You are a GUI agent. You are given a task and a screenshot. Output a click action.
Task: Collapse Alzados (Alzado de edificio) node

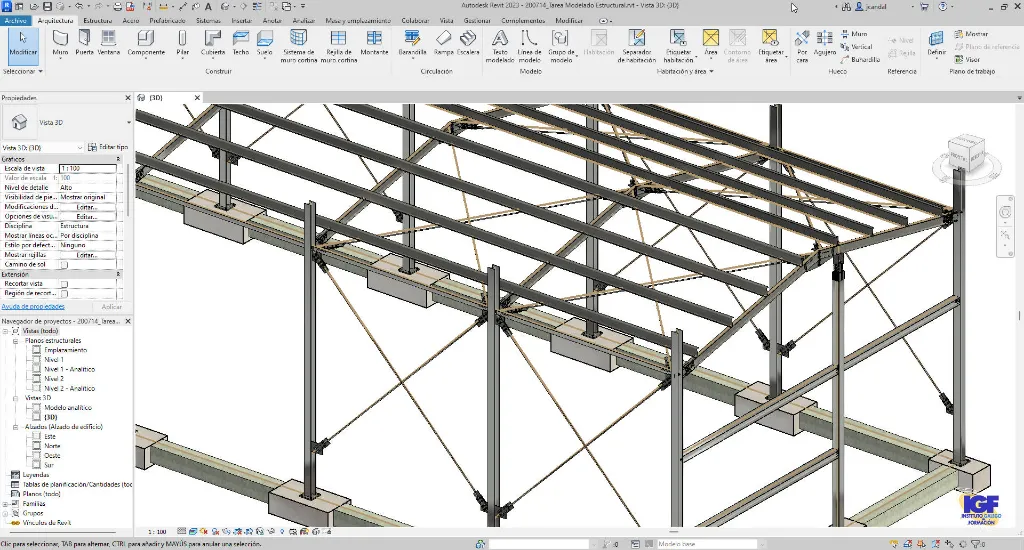tap(16, 427)
